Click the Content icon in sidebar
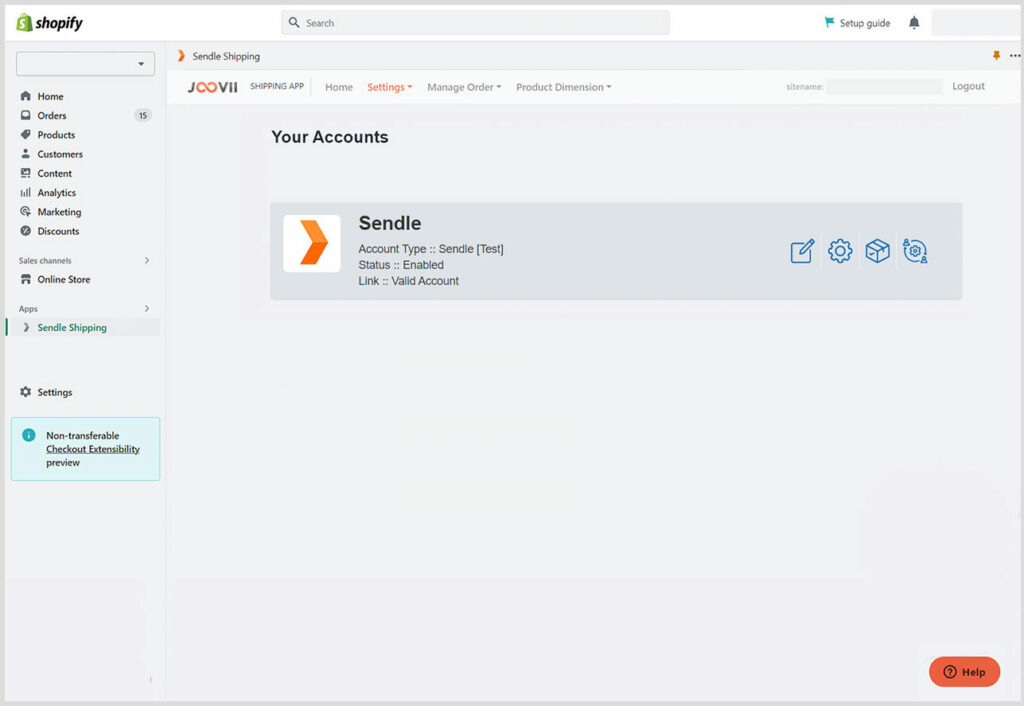The width and height of the screenshot is (1024, 706). [x=25, y=173]
